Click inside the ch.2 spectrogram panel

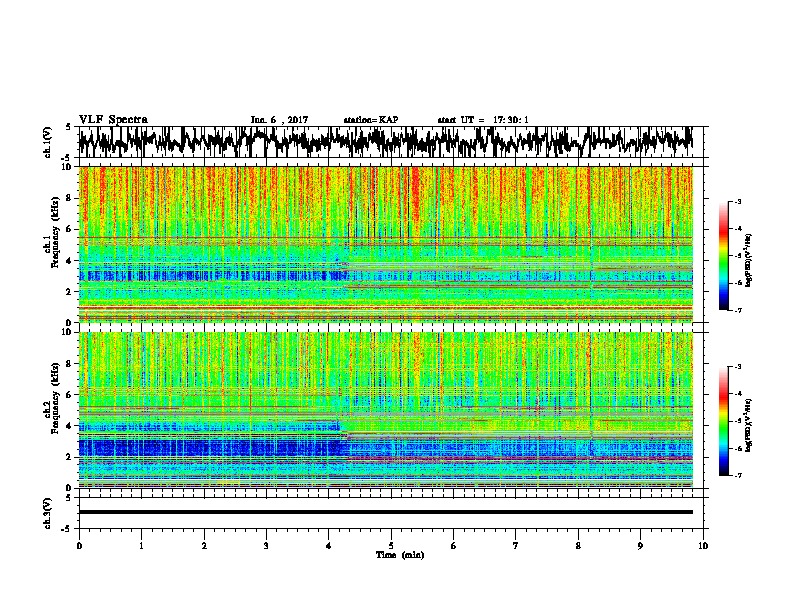tap(385, 410)
